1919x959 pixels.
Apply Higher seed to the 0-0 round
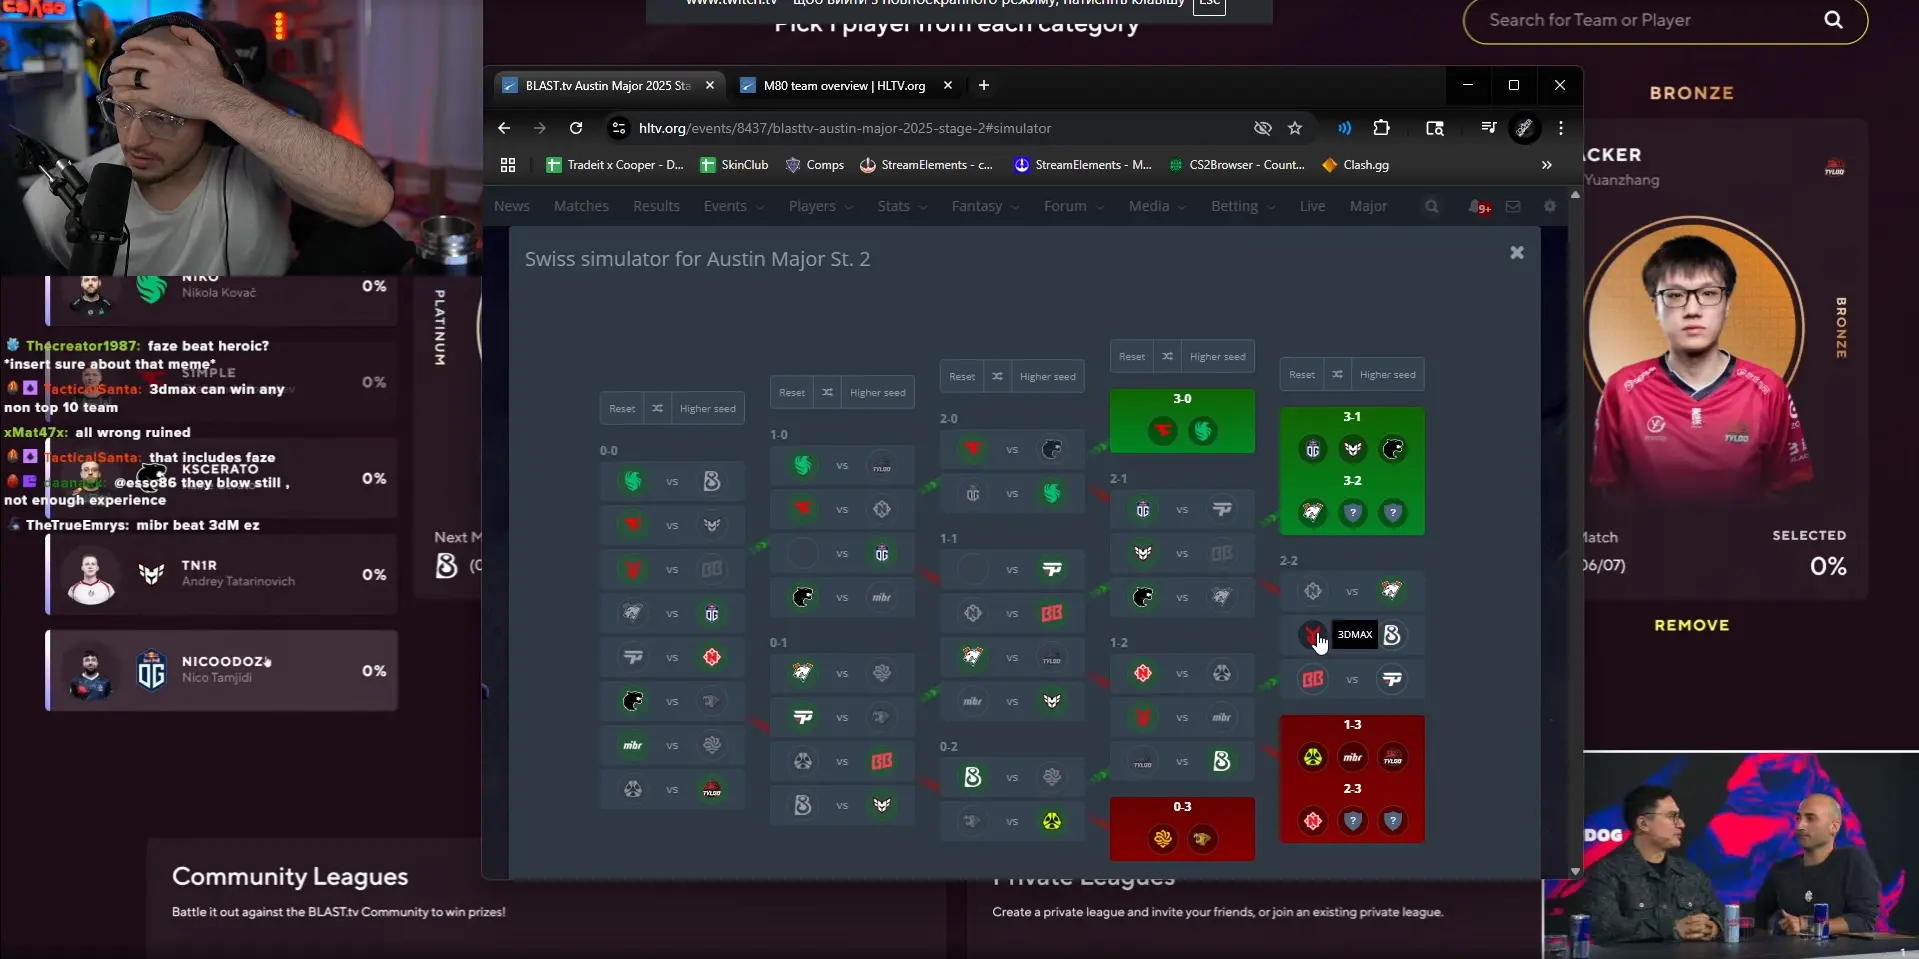pos(707,408)
